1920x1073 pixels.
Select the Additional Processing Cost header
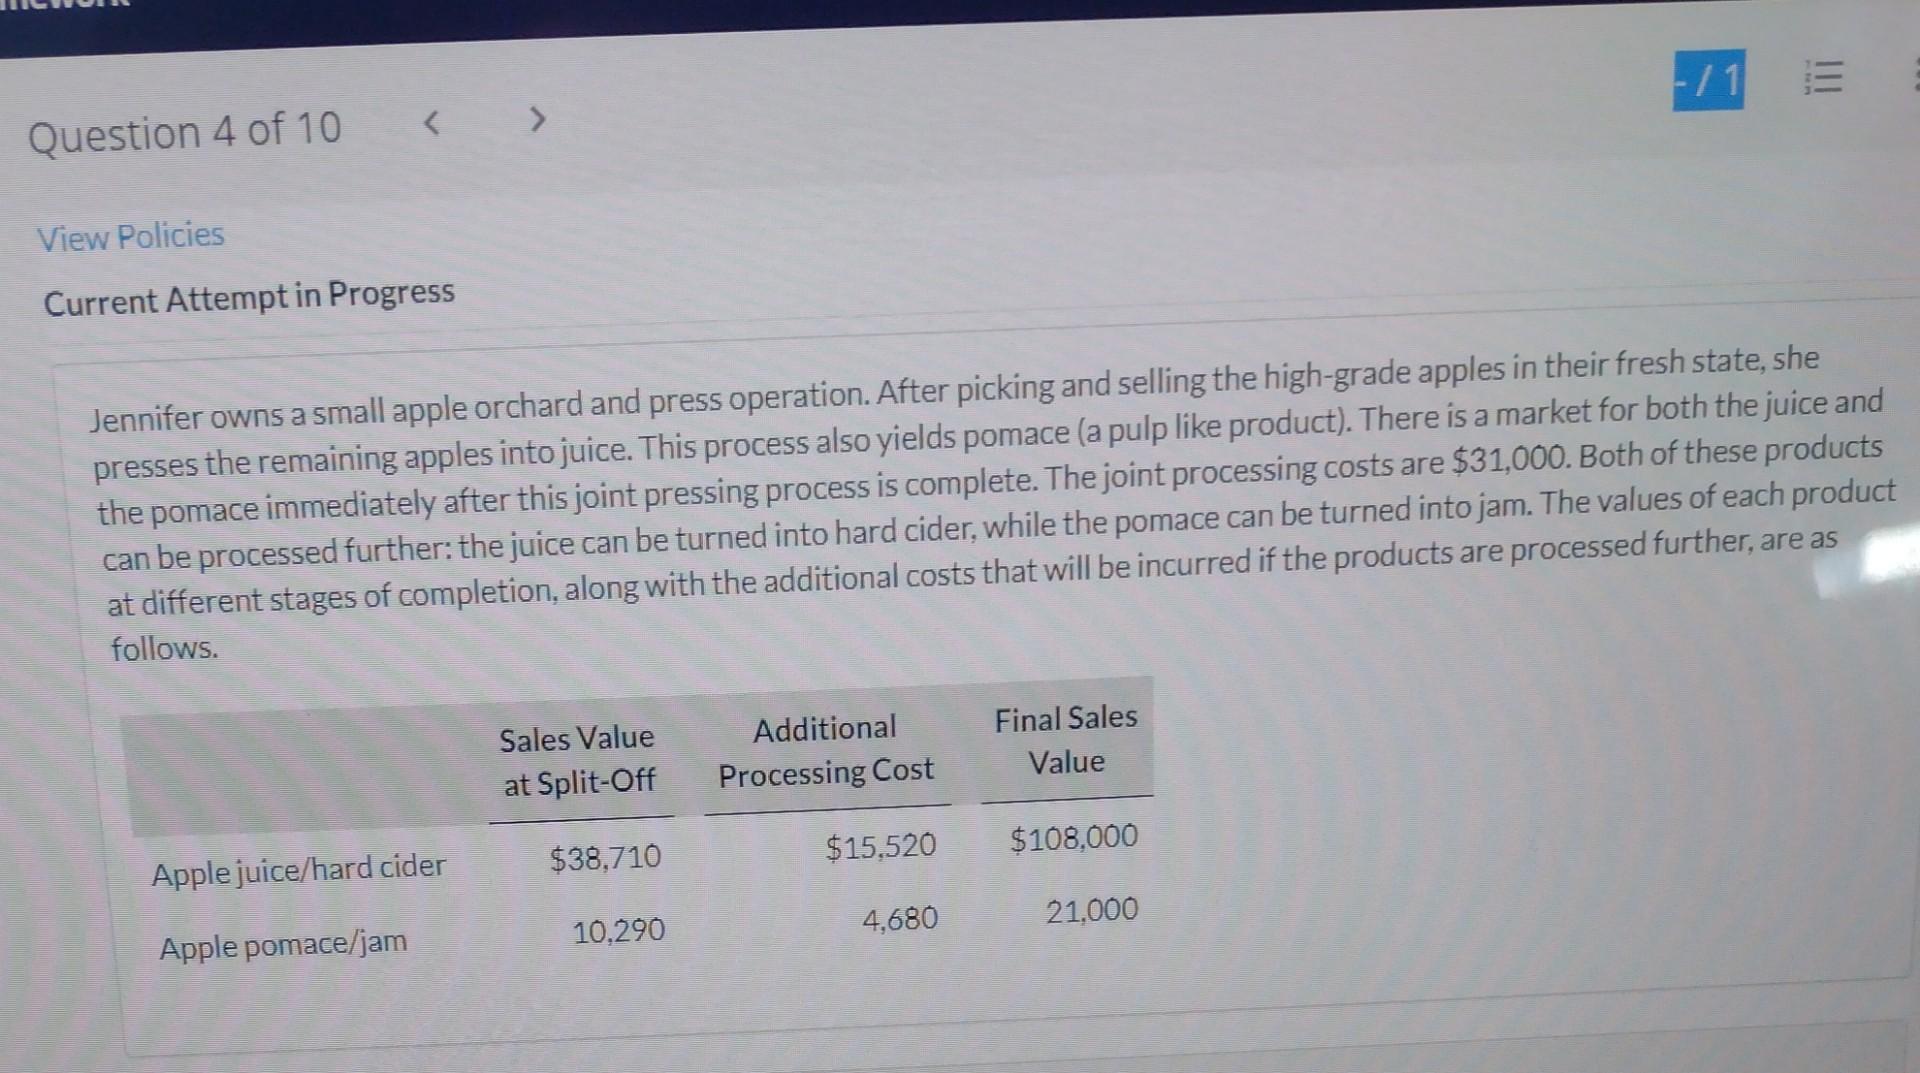click(826, 750)
